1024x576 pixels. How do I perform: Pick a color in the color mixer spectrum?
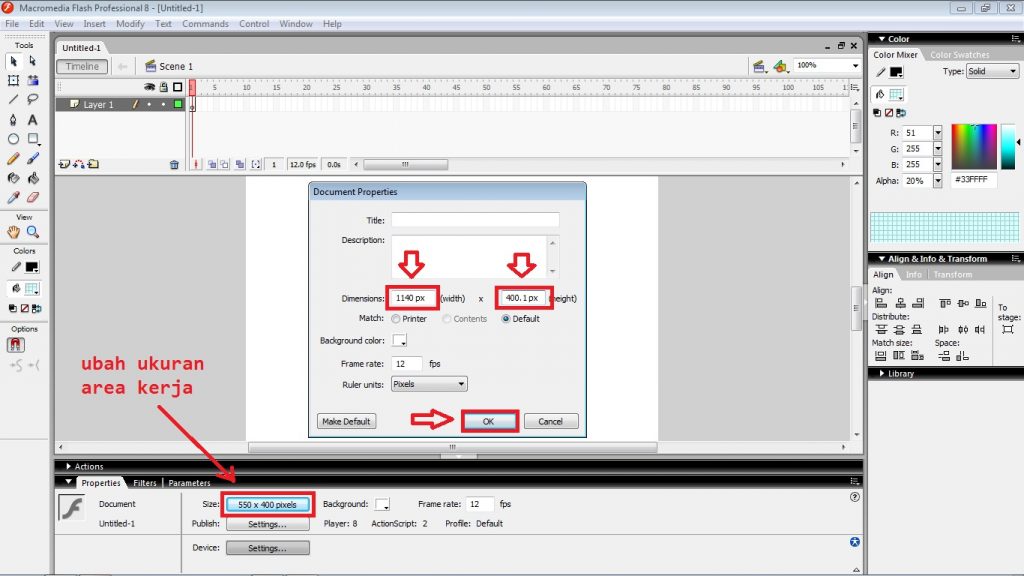(973, 147)
